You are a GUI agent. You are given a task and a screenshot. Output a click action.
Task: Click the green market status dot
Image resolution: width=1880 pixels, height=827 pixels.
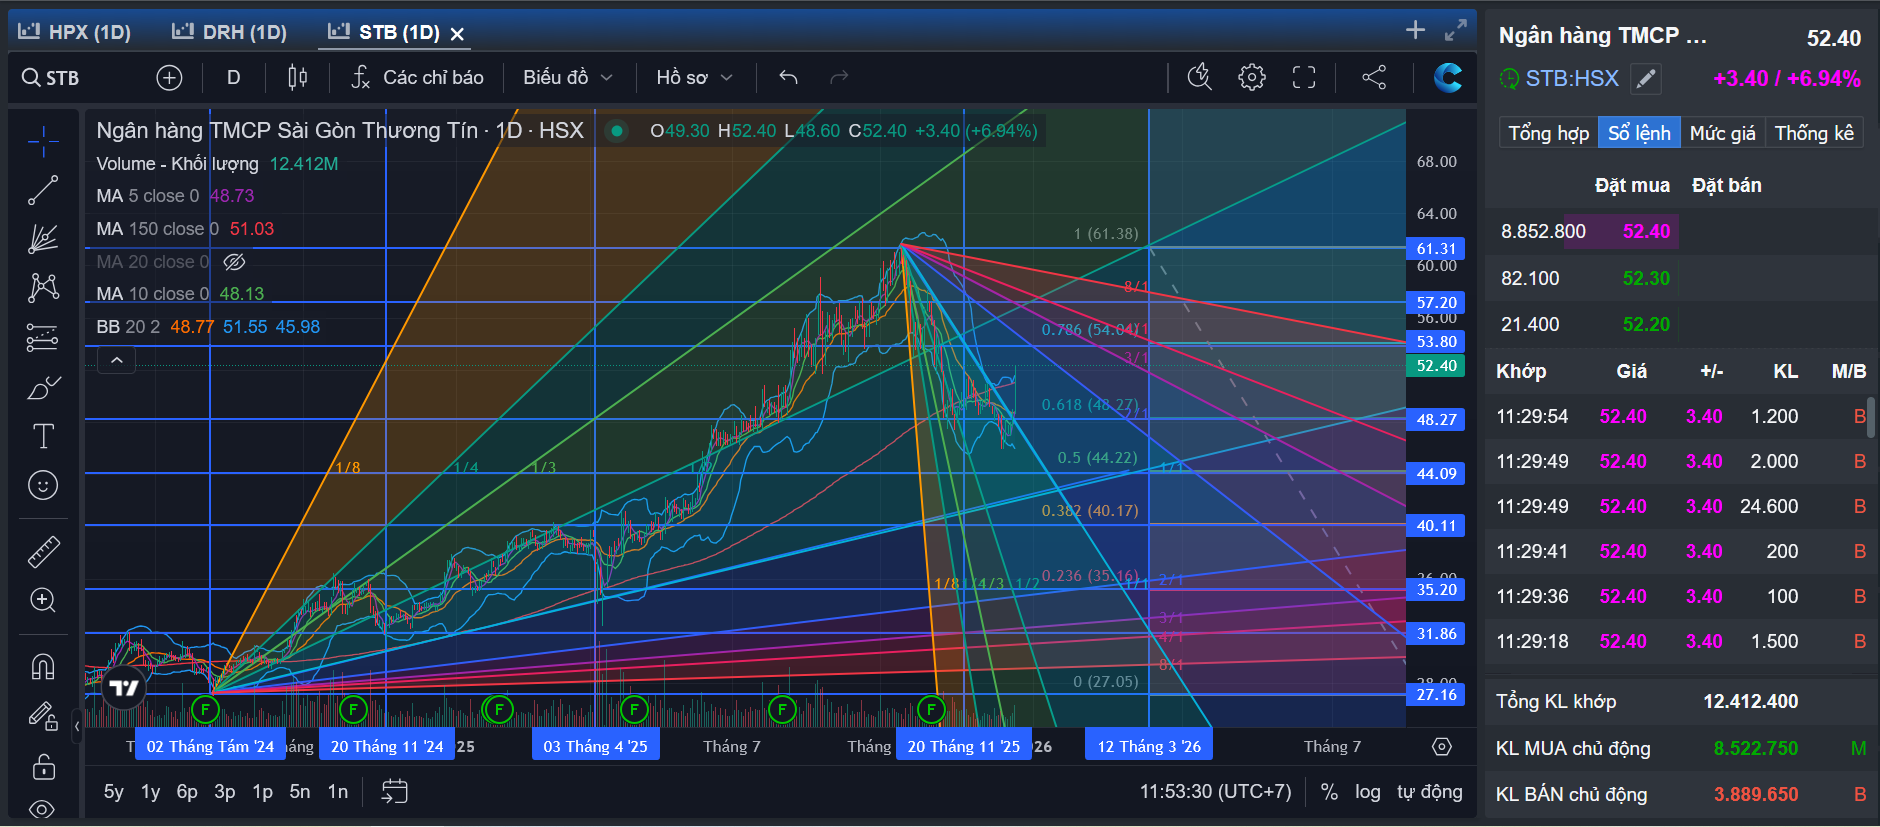point(617,131)
